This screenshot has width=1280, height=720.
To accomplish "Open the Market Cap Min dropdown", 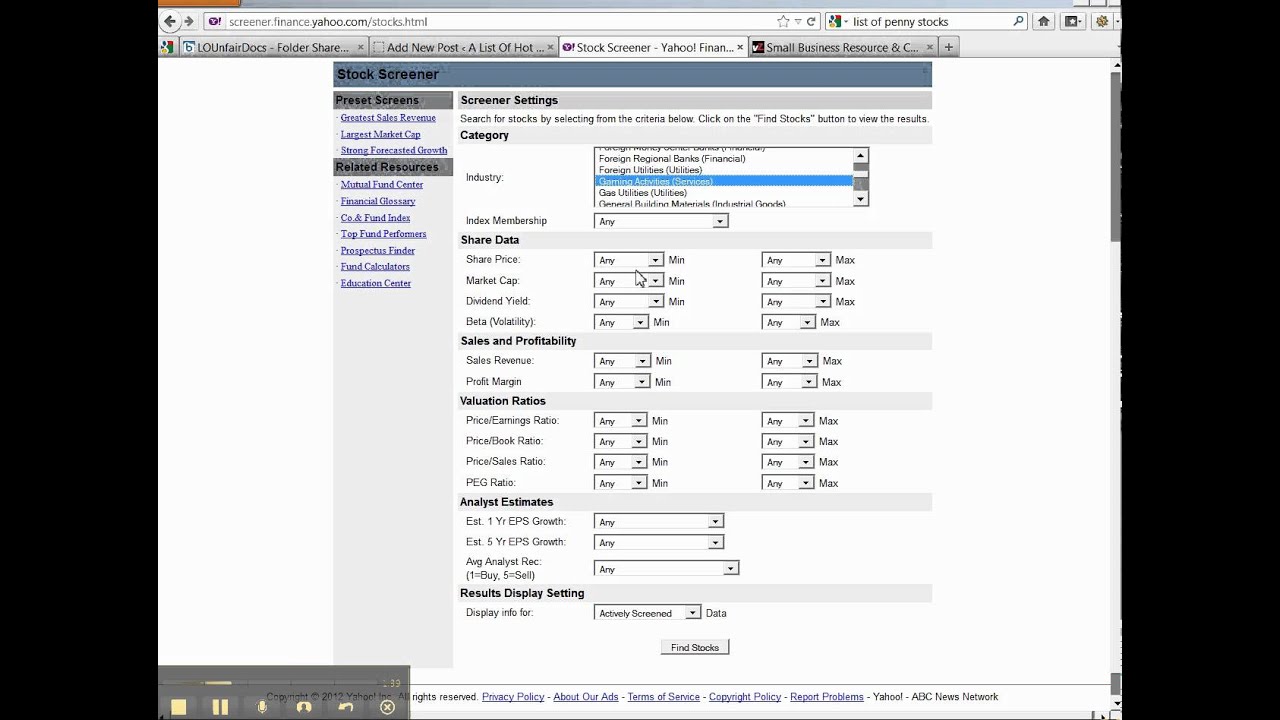I will 628,281.
